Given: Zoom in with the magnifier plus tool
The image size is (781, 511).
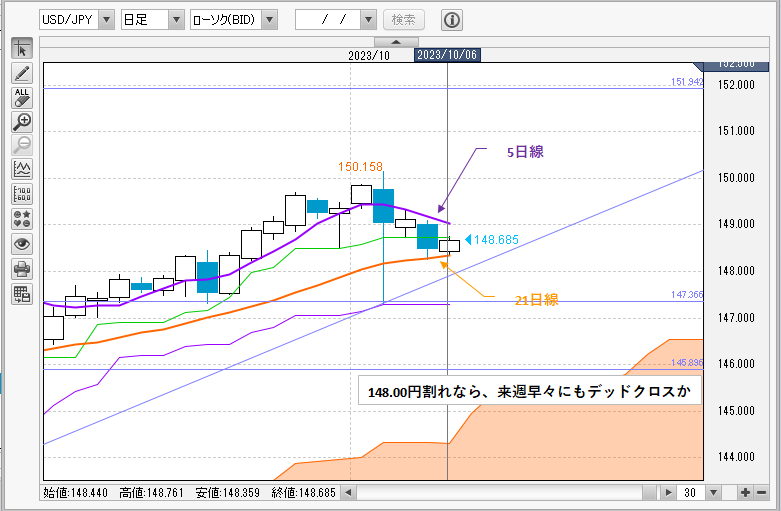Looking at the screenshot, I should [x=22, y=122].
